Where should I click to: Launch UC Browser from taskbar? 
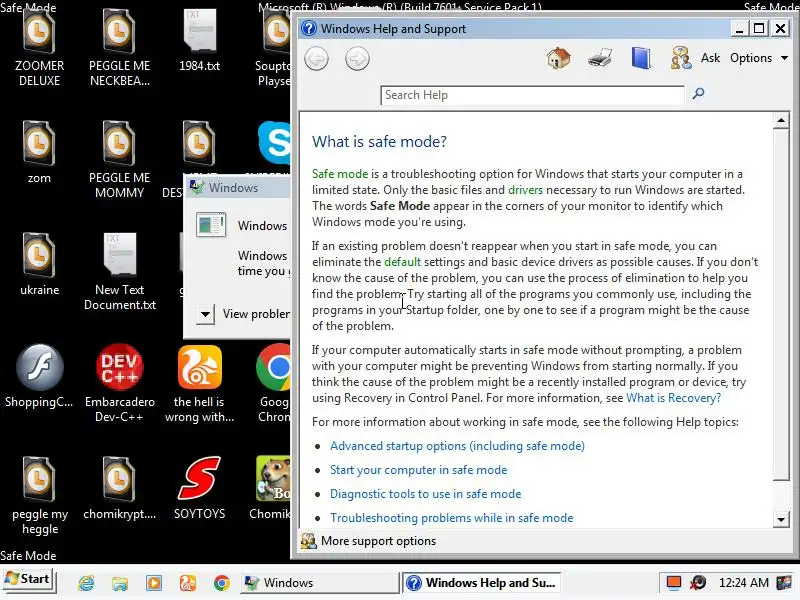[188, 583]
